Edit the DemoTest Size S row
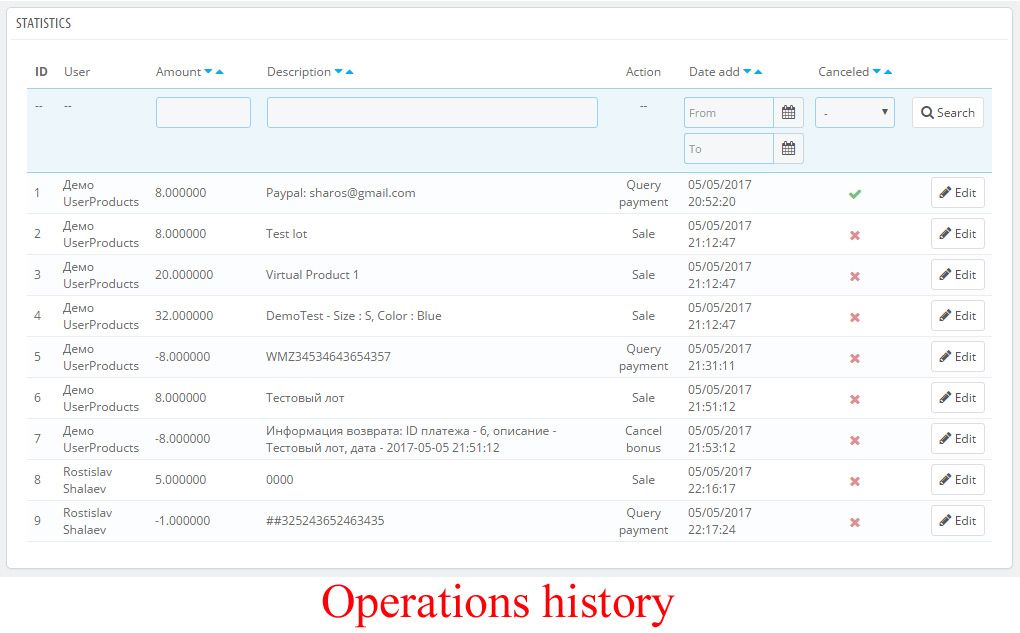The height and width of the screenshot is (633, 1020). (x=957, y=316)
